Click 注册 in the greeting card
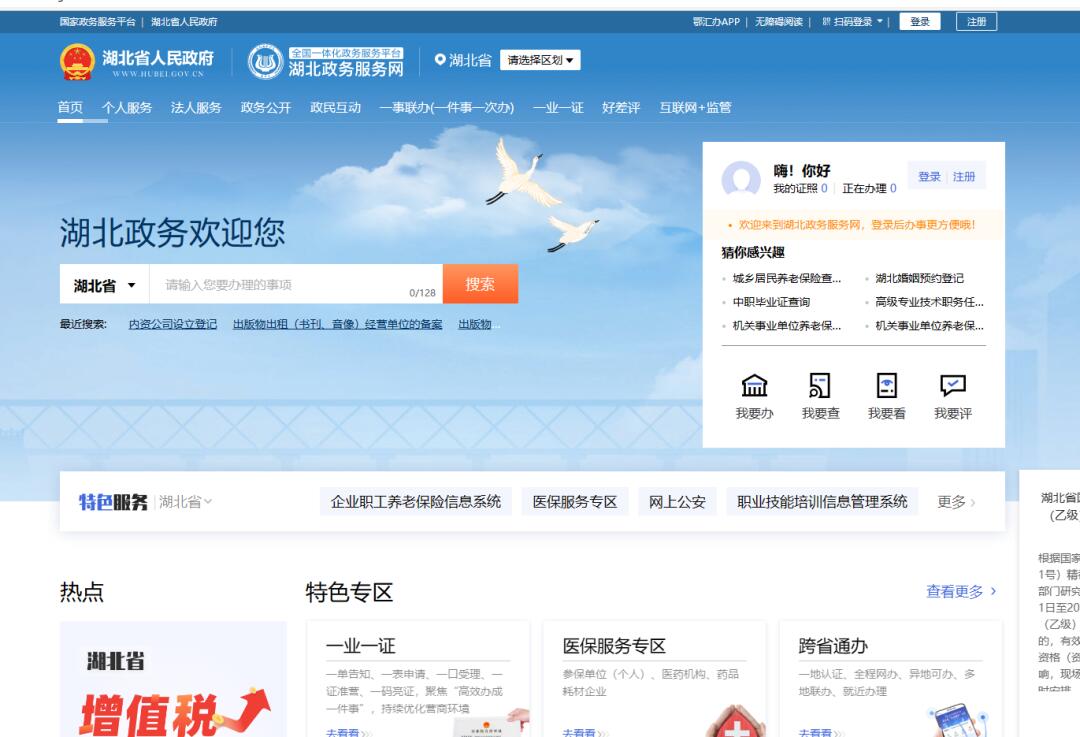 point(964,176)
